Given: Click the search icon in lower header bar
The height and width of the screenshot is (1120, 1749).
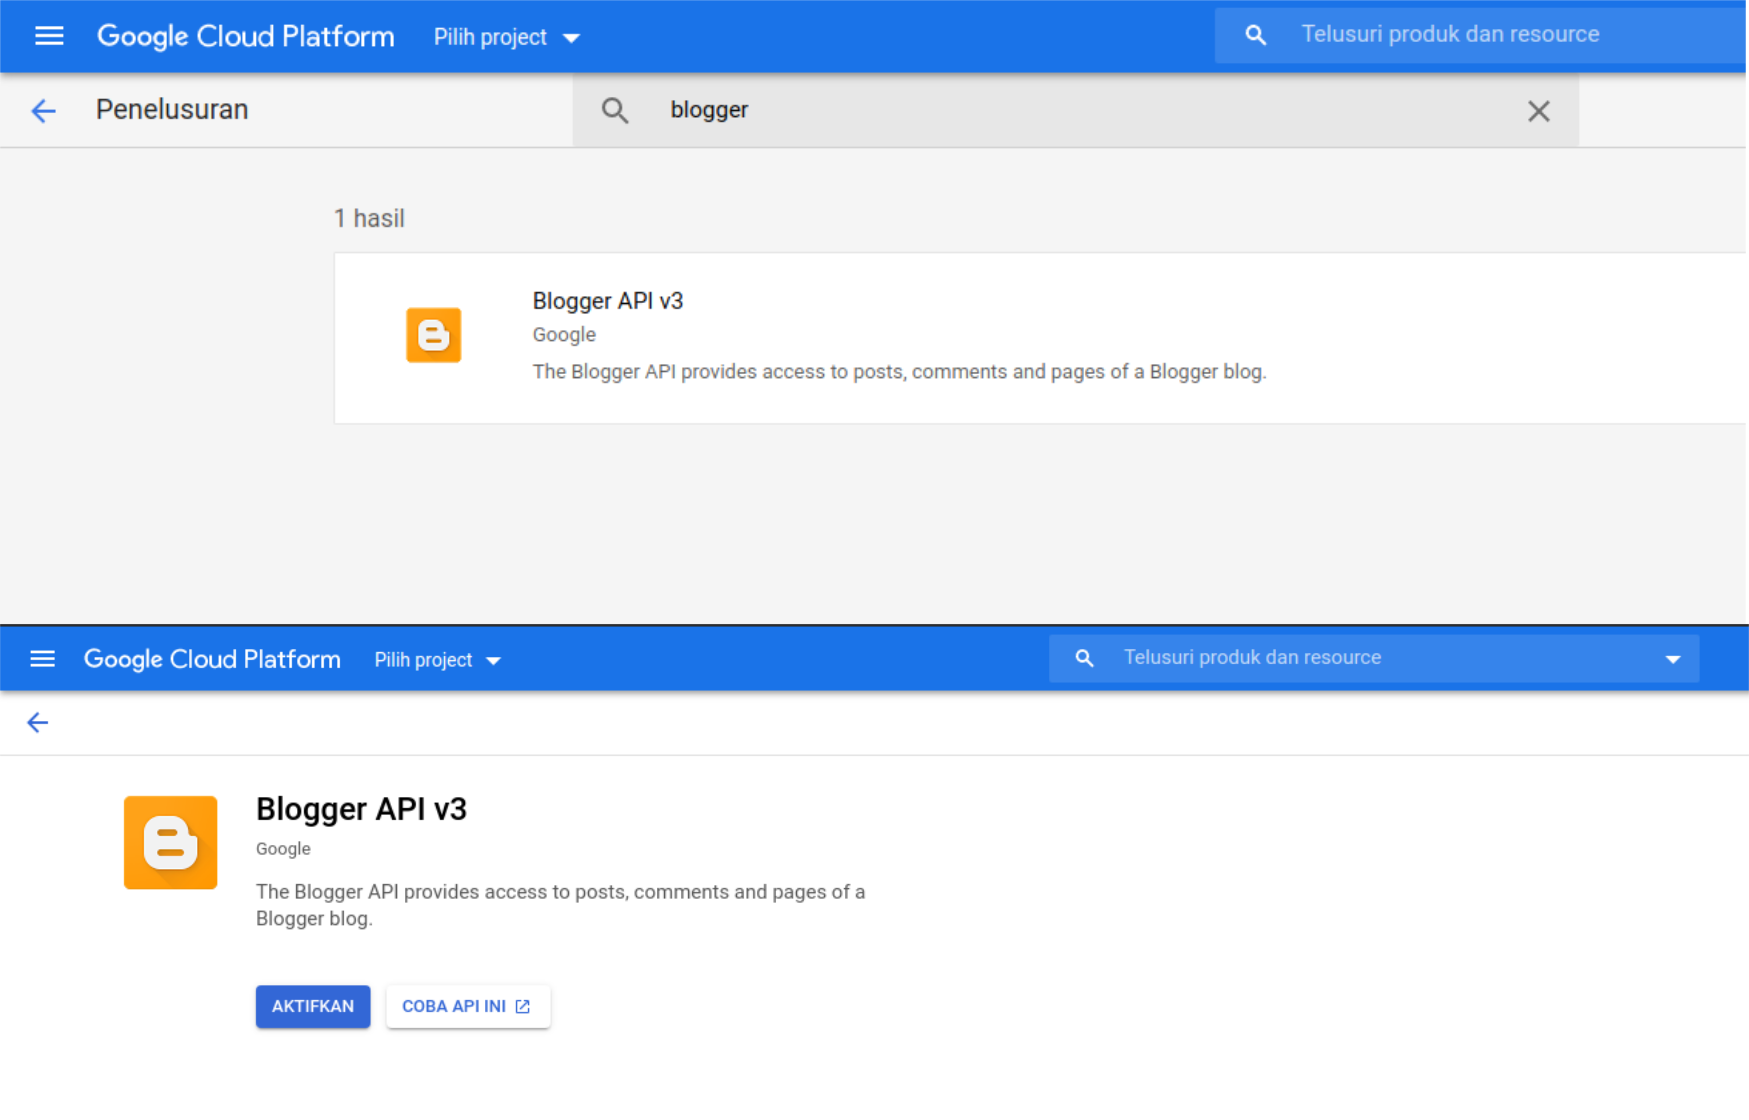Looking at the screenshot, I should (x=1084, y=658).
